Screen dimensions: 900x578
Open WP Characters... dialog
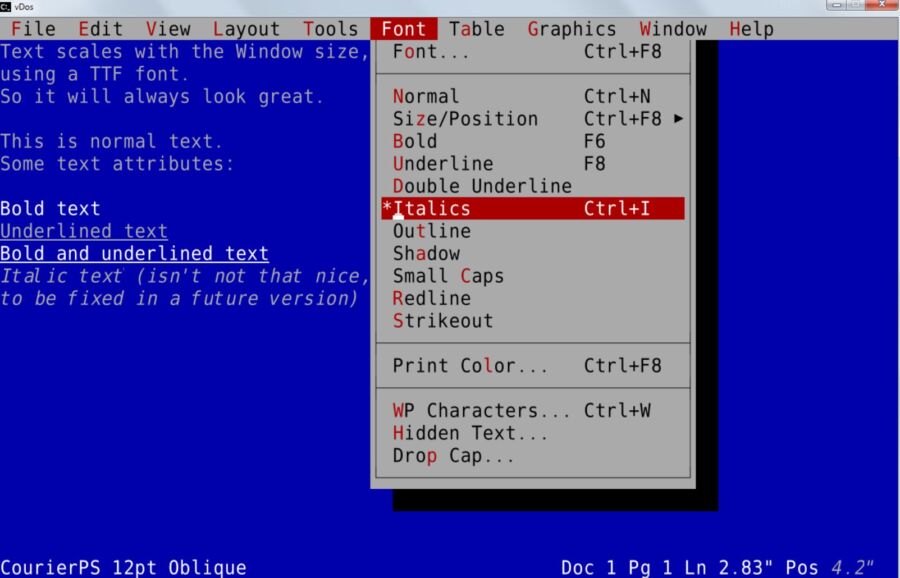(x=533, y=410)
